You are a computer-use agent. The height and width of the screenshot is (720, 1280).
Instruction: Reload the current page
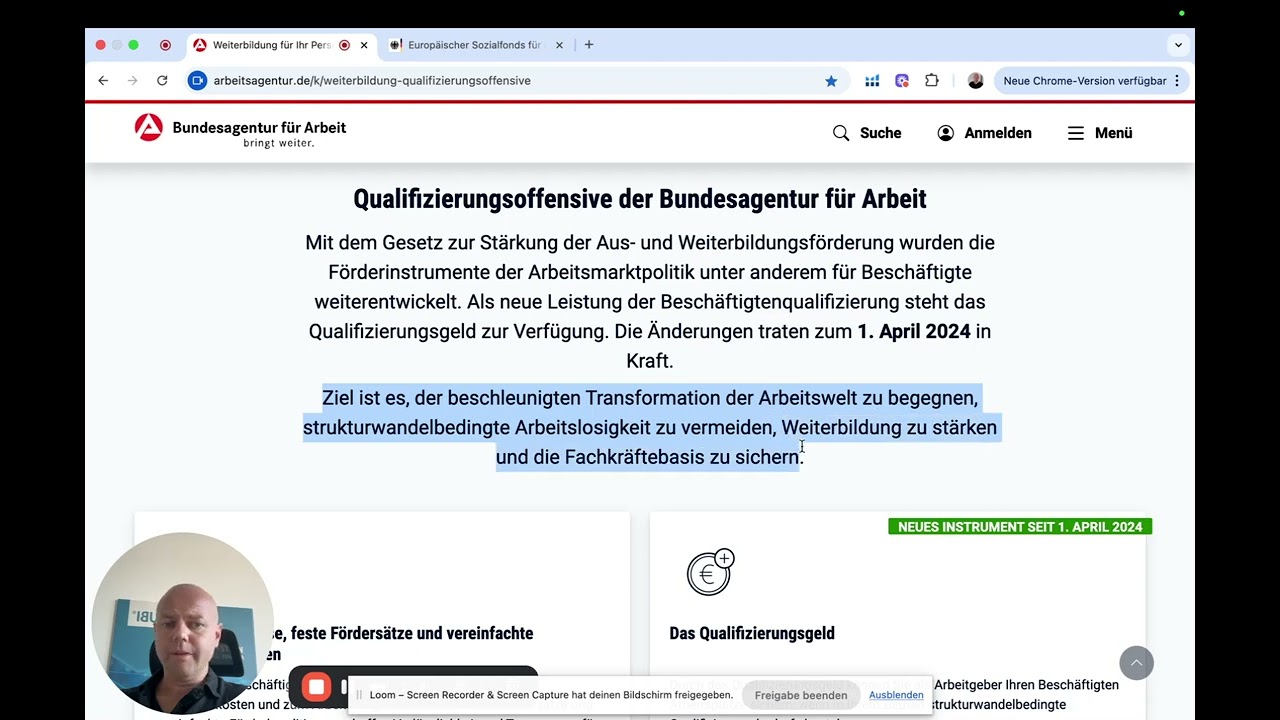pyautogui.click(x=162, y=81)
